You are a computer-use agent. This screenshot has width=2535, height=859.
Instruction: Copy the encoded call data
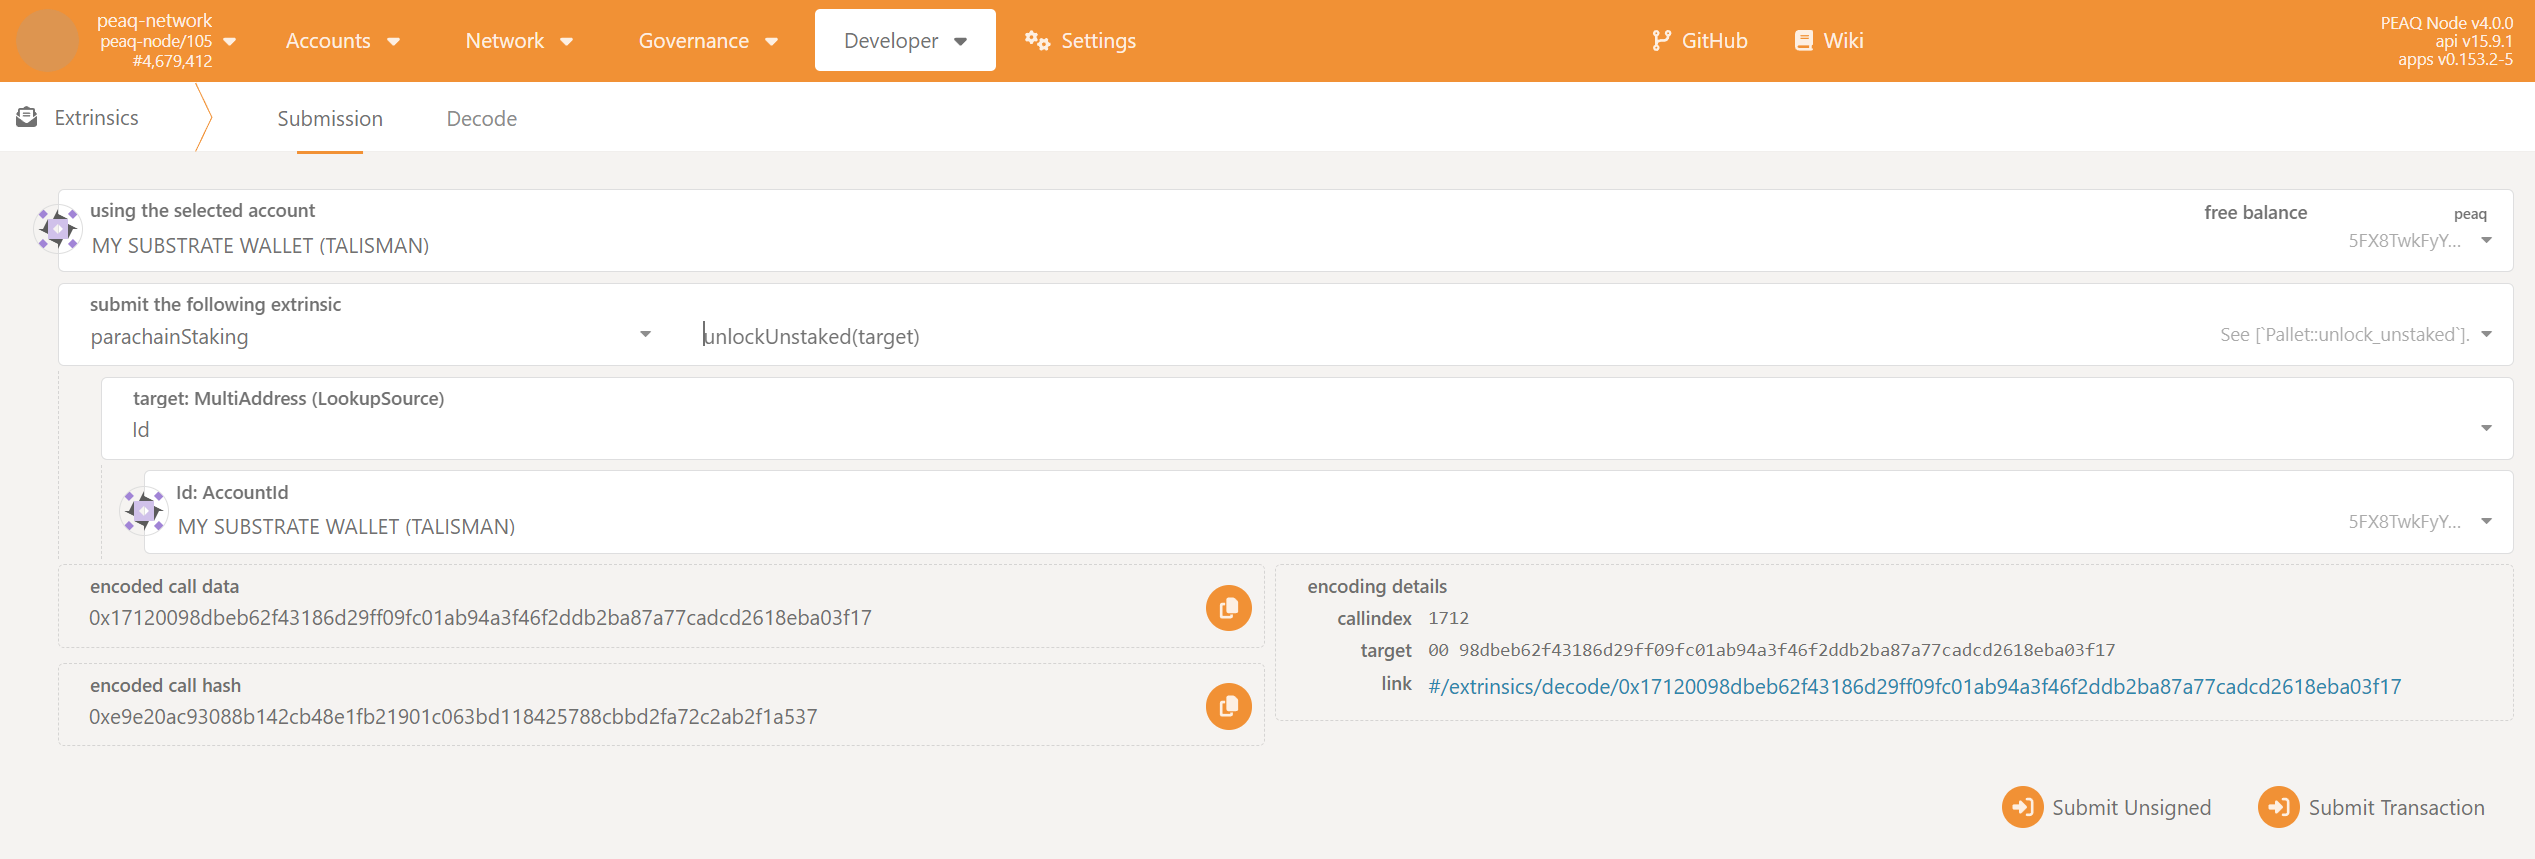tap(1228, 608)
